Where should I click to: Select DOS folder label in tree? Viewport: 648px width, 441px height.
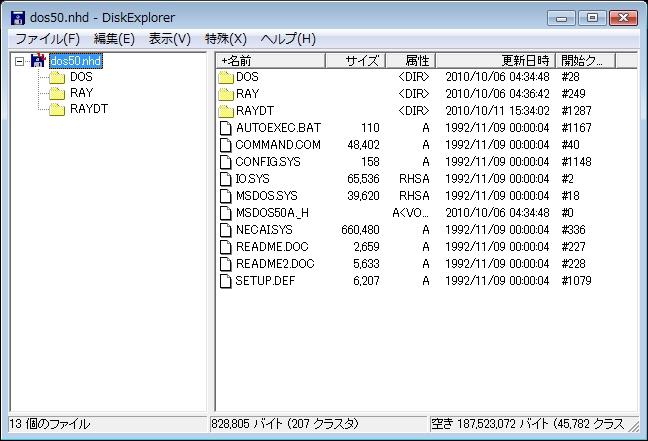coord(81,77)
